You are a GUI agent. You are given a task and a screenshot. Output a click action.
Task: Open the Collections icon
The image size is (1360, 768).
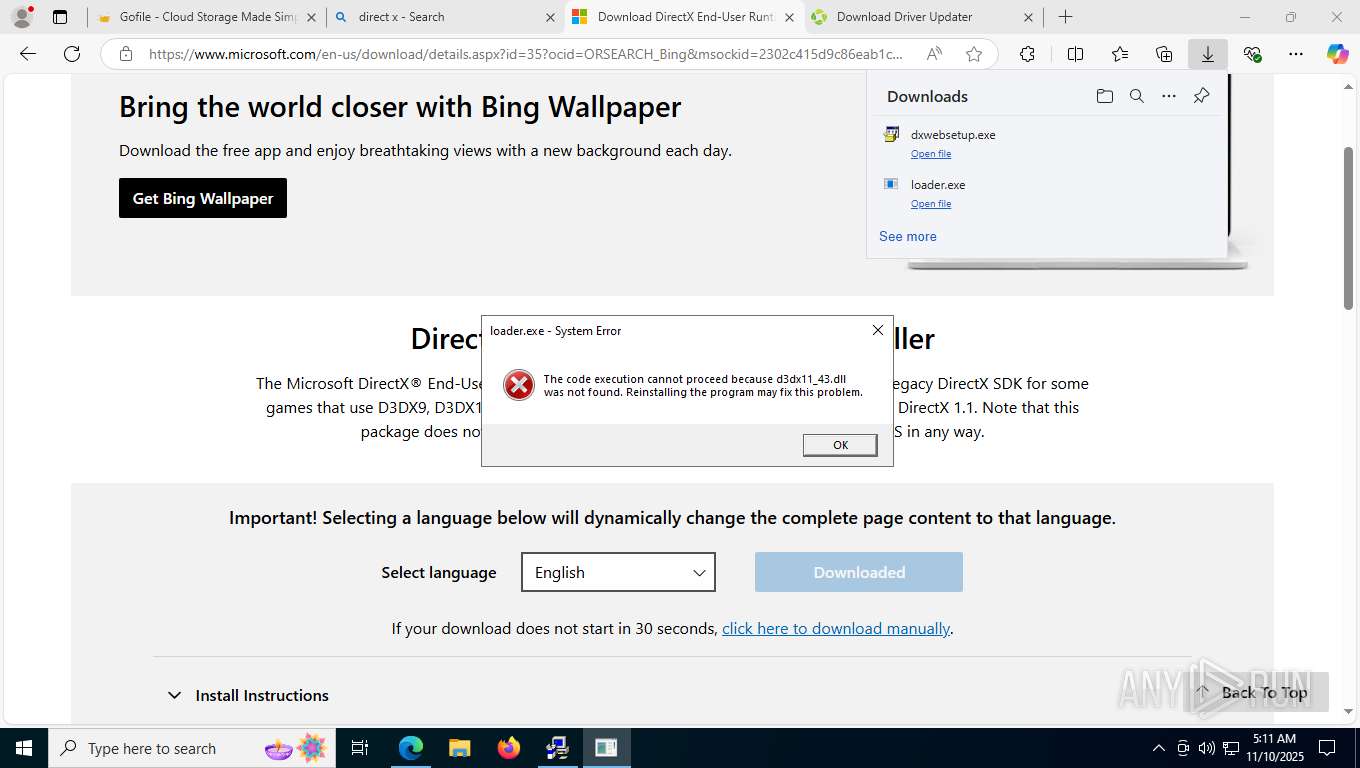tap(1164, 54)
